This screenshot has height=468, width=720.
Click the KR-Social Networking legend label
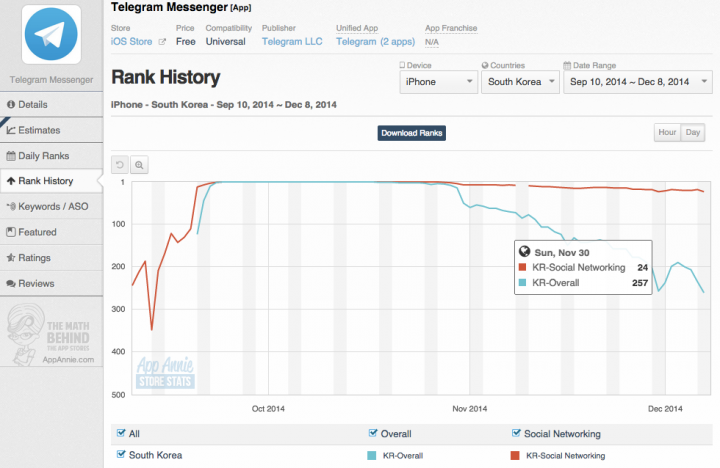(565, 456)
